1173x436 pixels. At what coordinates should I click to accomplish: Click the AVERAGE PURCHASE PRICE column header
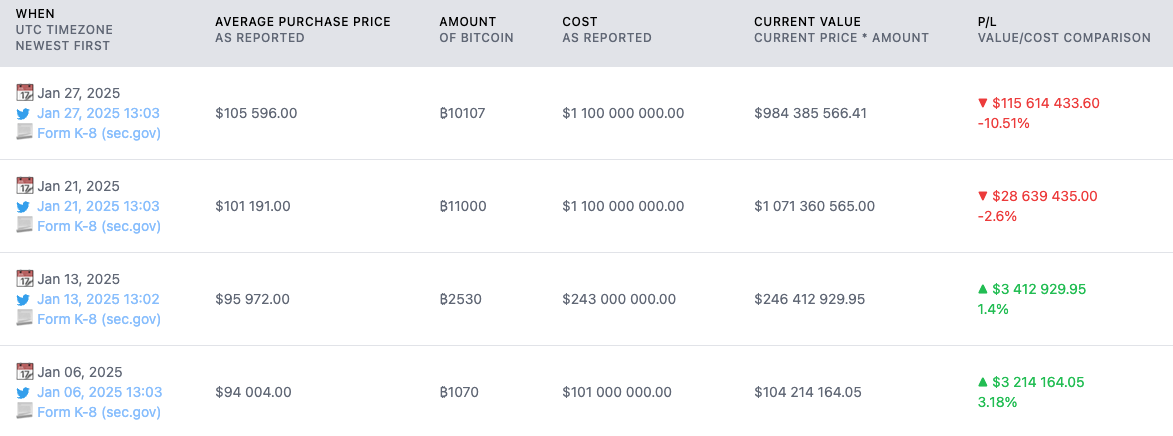click(x=303, y=21)
